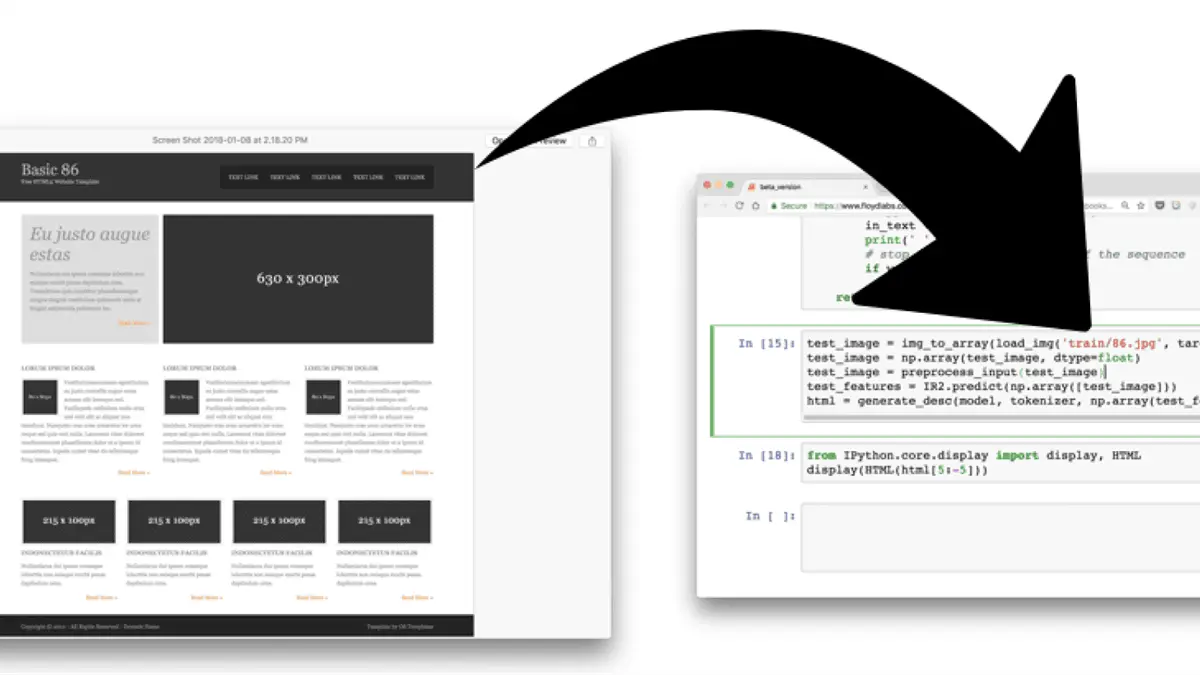This screenshot has height=675, width=1200.
Task: Click the first TEXT LINK in website navigation
Action: pyautogui.click(x=243, y=177)
